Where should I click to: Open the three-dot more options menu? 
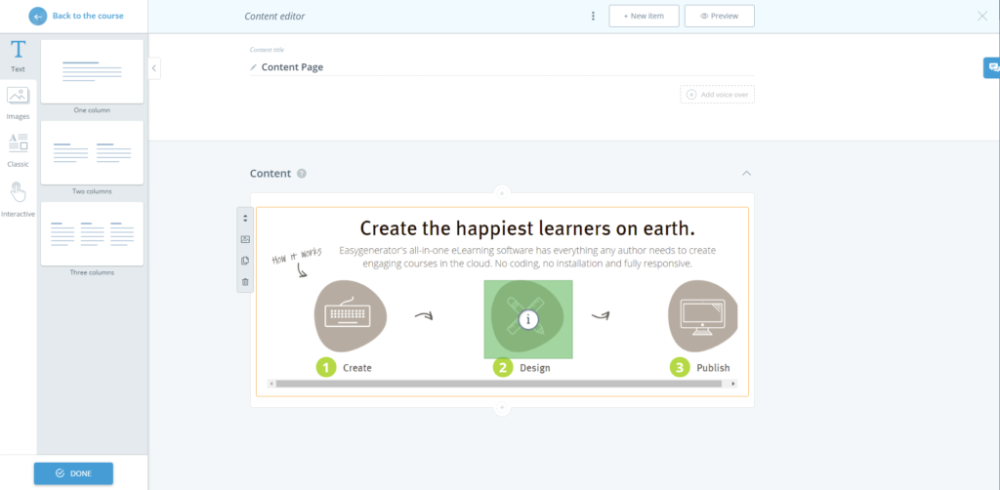pos(593,16)
